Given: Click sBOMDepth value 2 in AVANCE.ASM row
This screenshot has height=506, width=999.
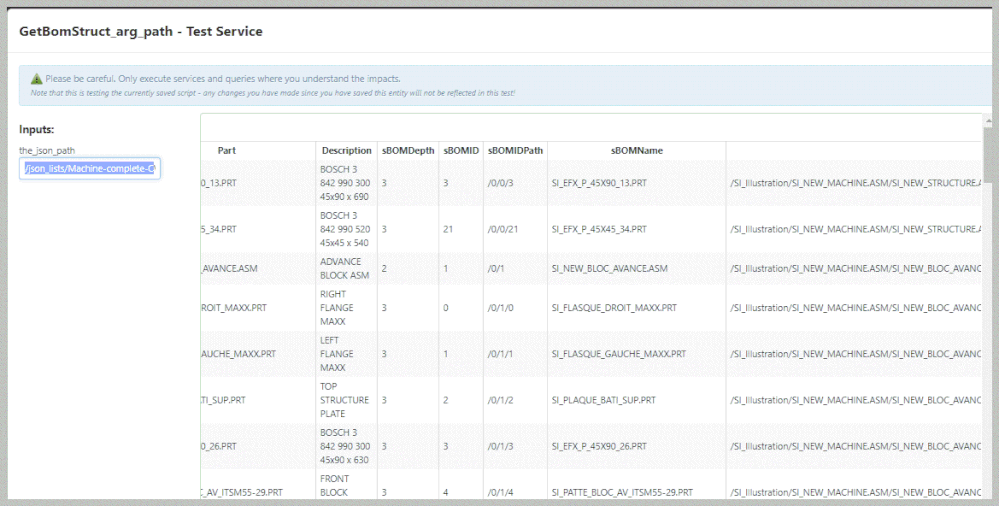Looking at the screenshot, I should pyautogui.click(x=384, y=268).
